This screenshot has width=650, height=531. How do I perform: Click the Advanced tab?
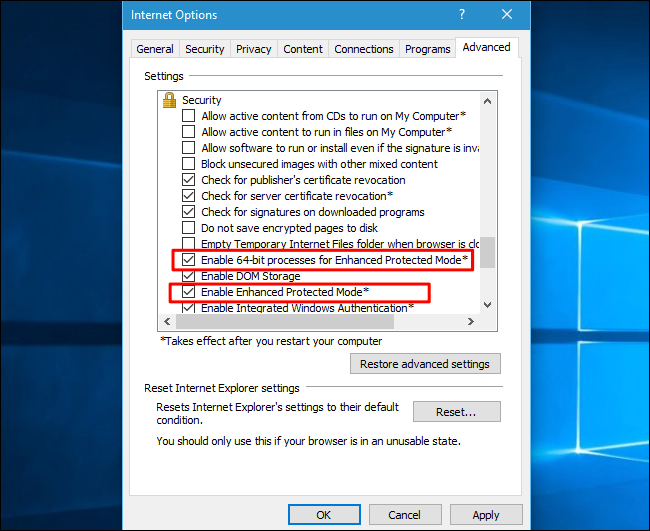click(x=487, y=47)
